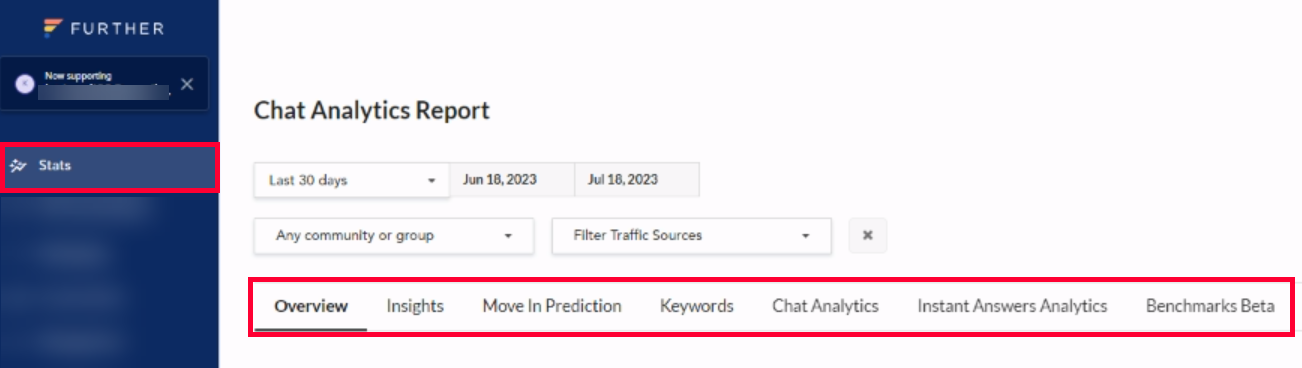Screen dimensions: 1302x368
Task: Select the Benchmarks Beta tab
Action: click(x=1210, y=306)
